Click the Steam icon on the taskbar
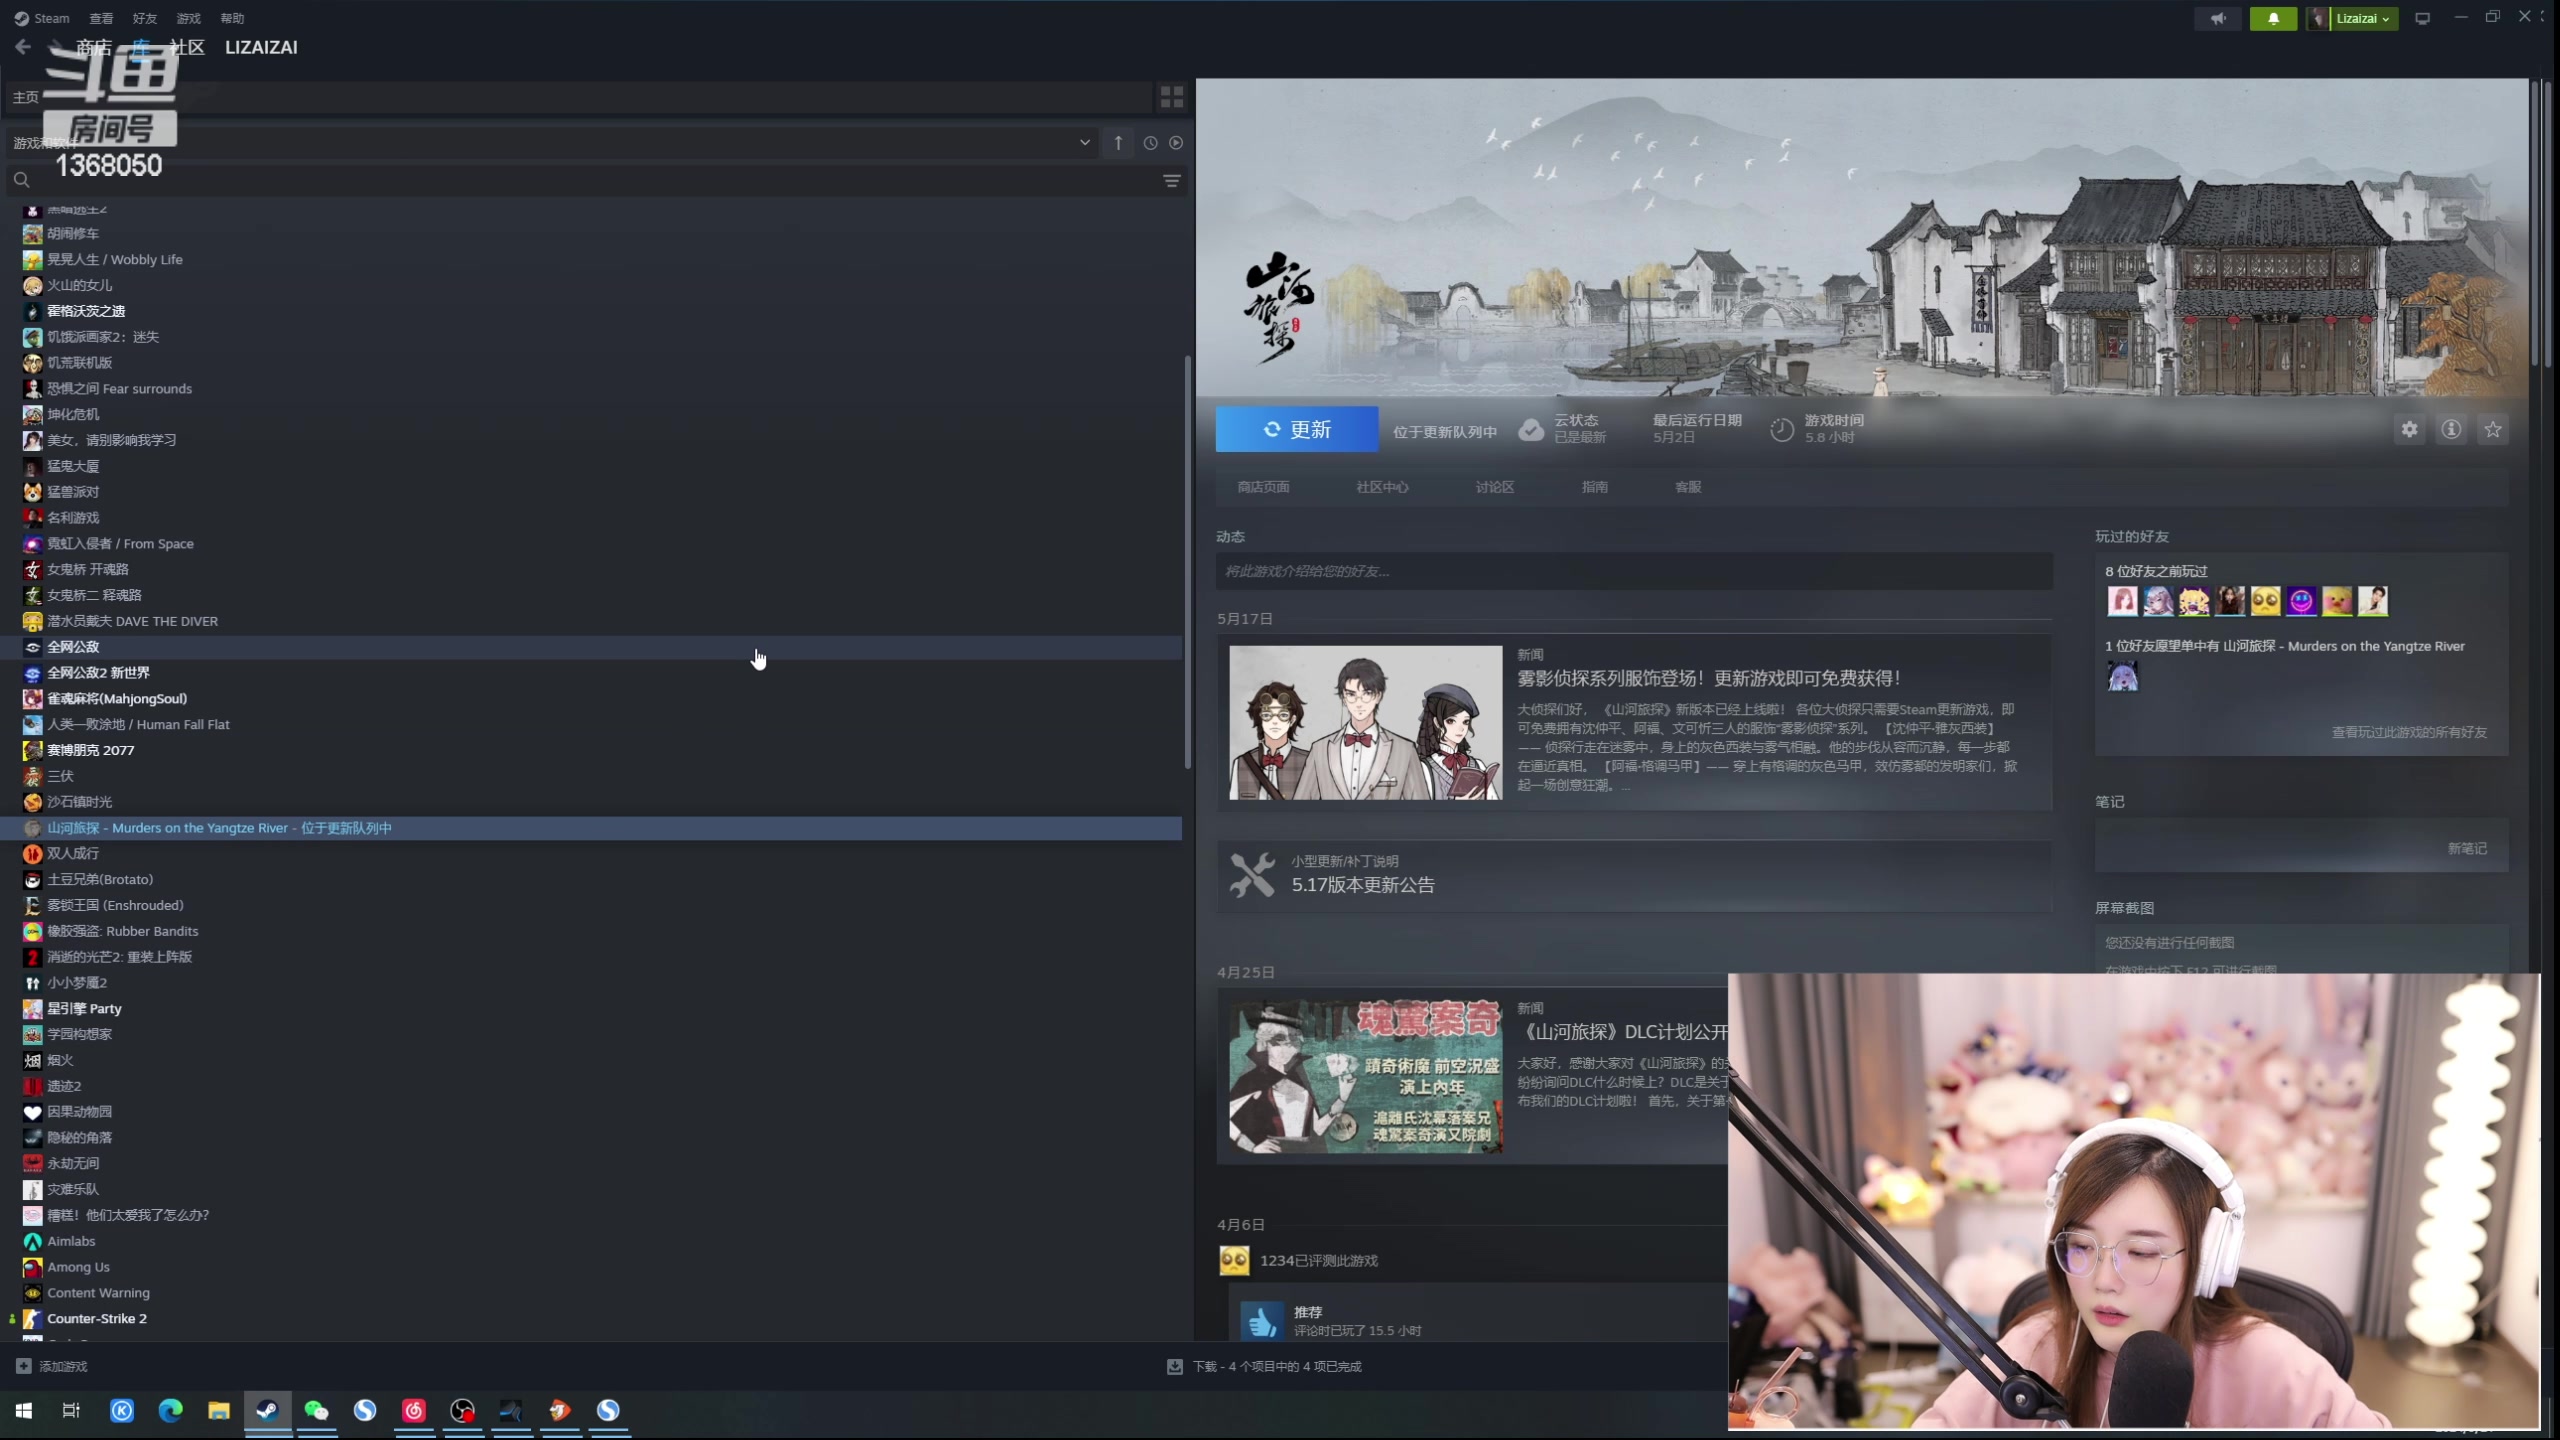This screenshot has height=1440, width=2560. pos(267,1411)
